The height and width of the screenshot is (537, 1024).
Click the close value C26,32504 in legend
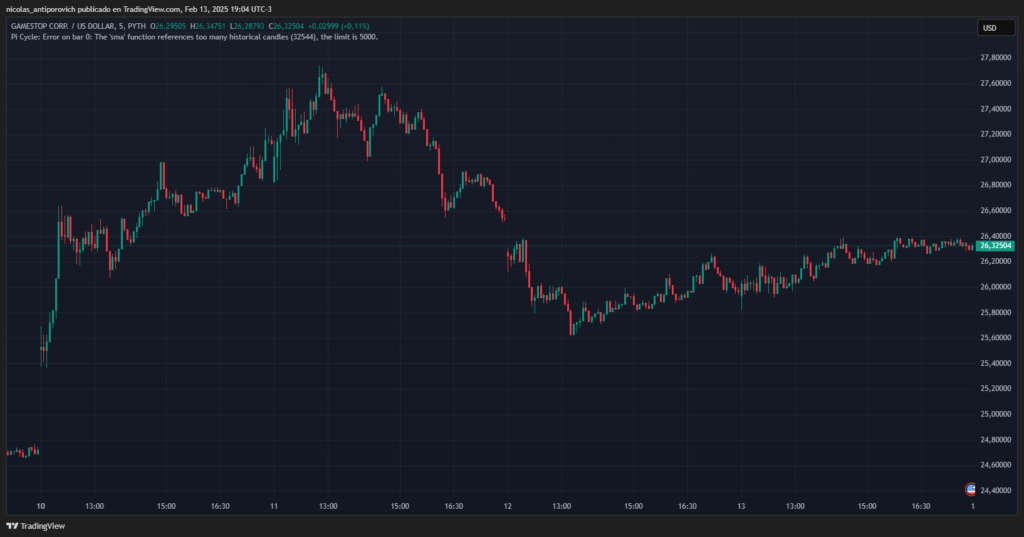click(x=286, y=27)
